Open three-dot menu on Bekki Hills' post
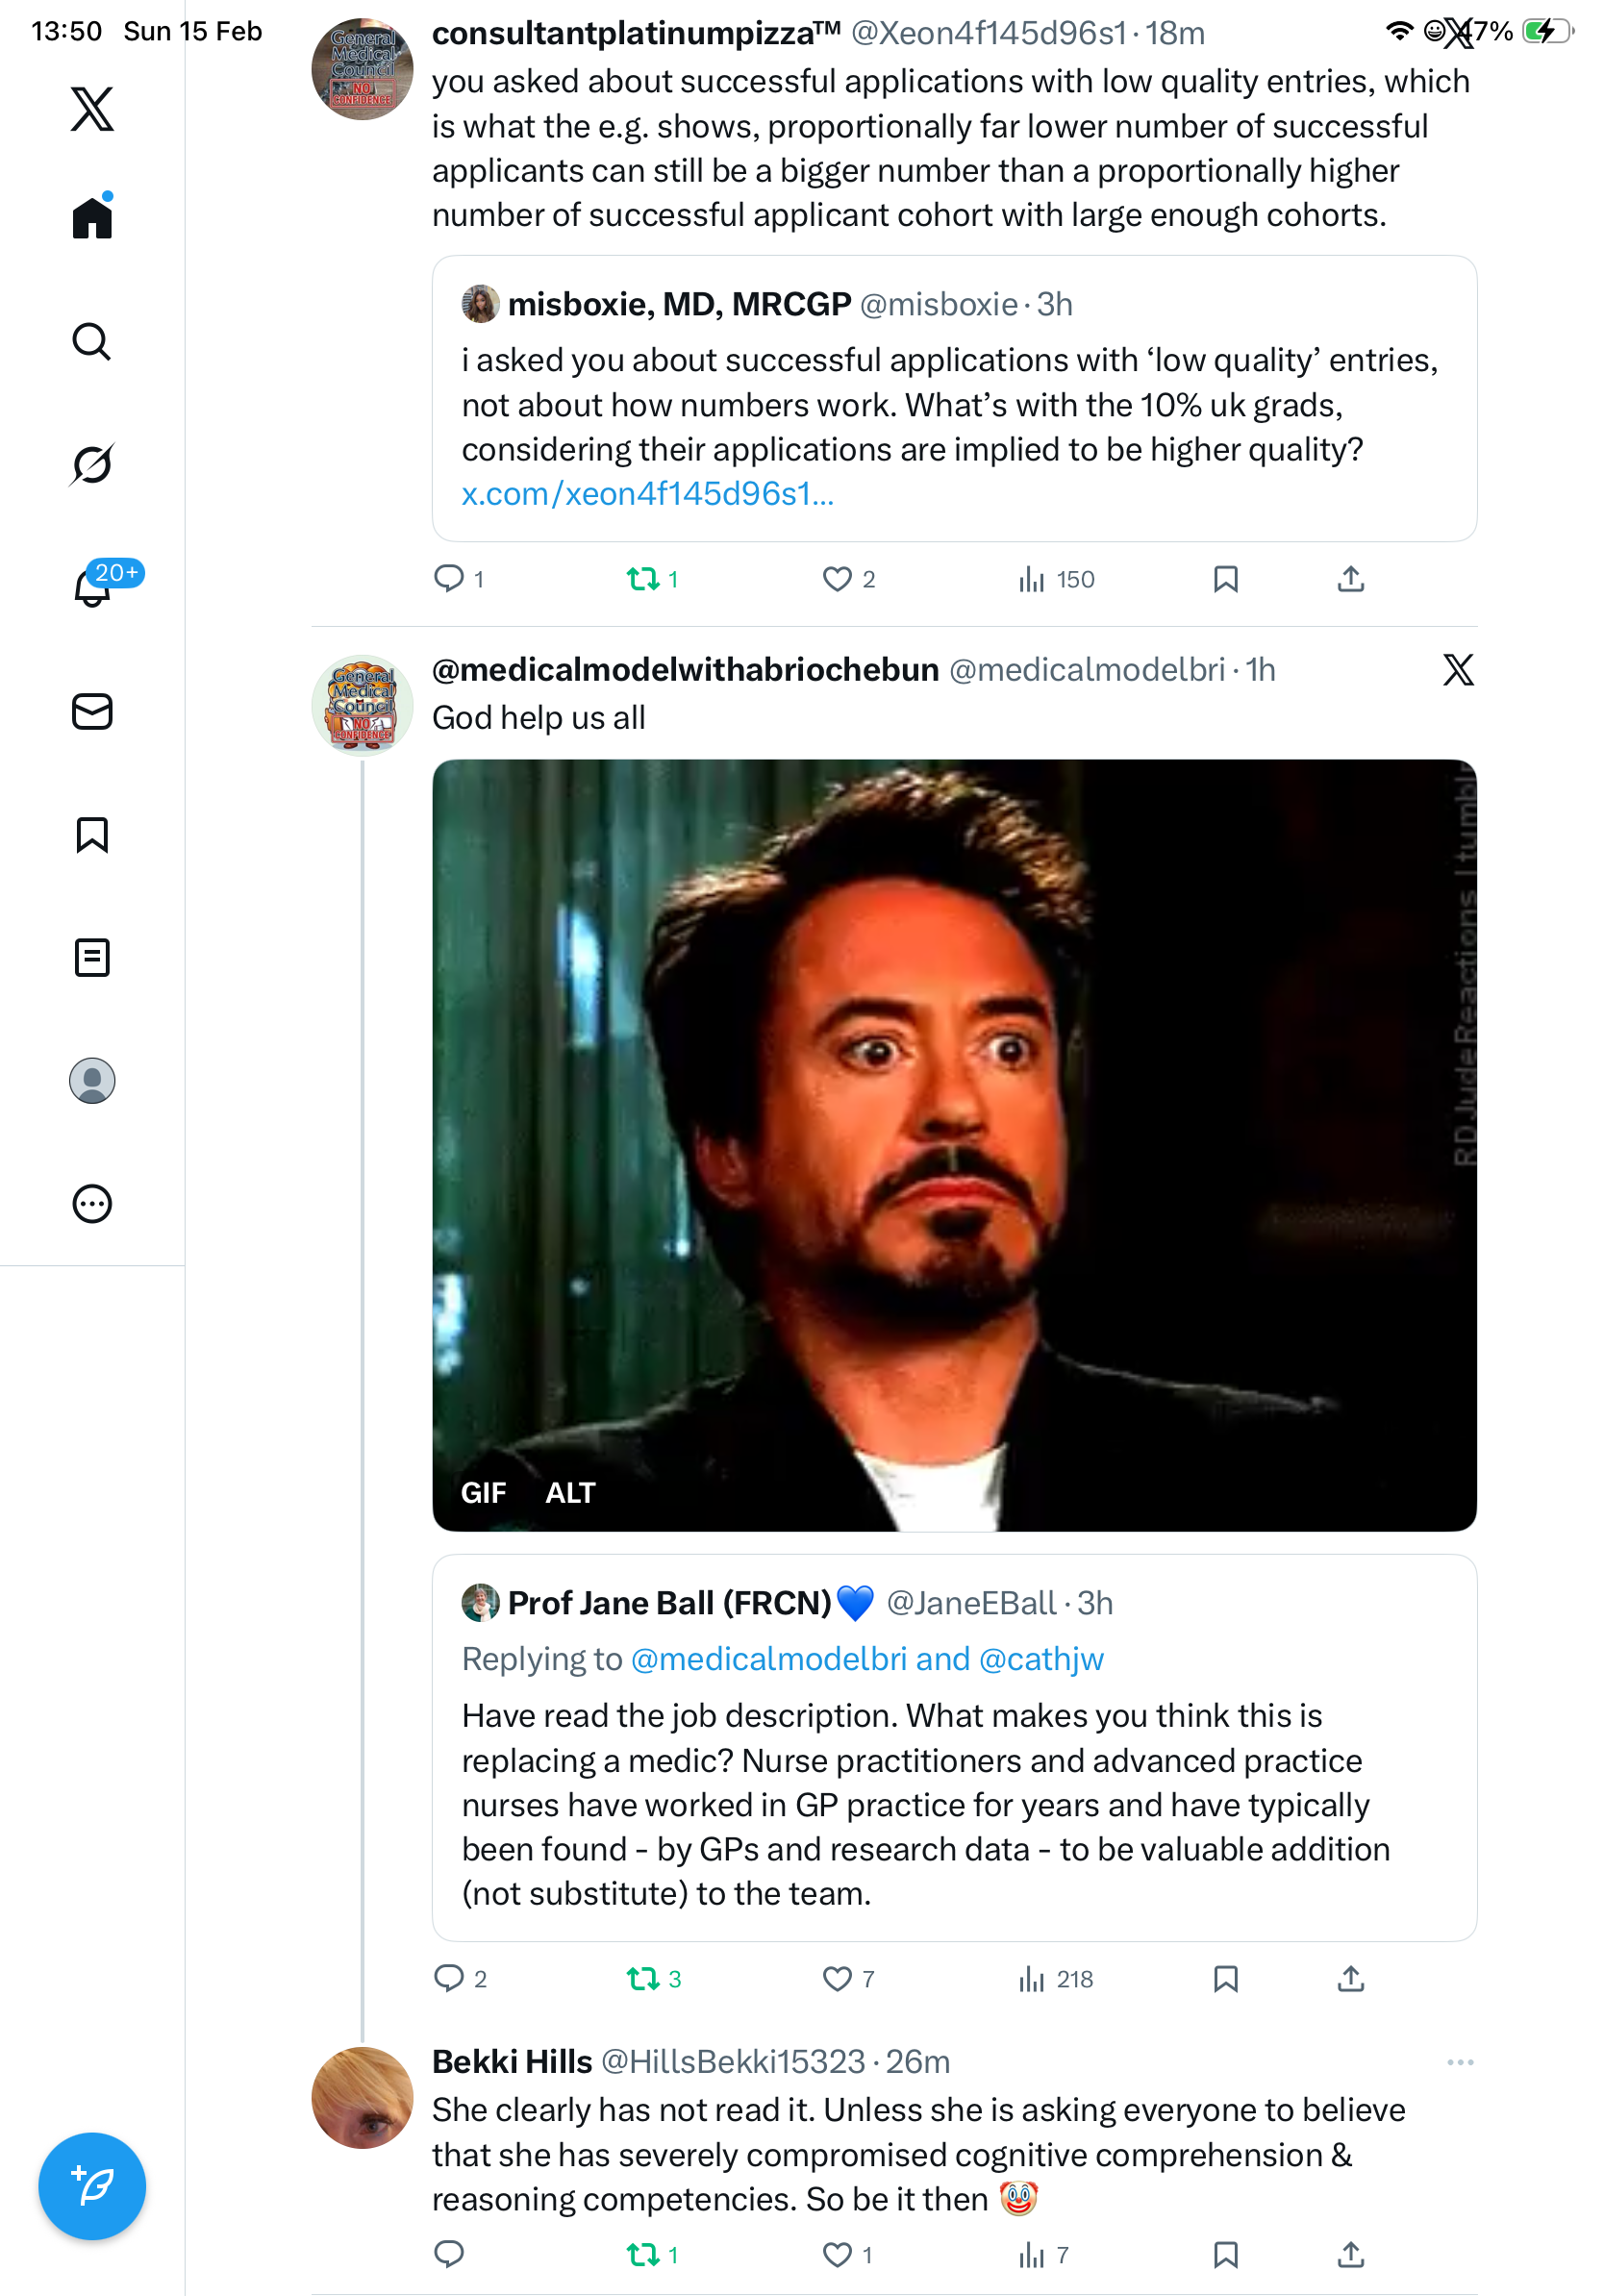The image size is (1604, 2296). coord(1460,2063)
